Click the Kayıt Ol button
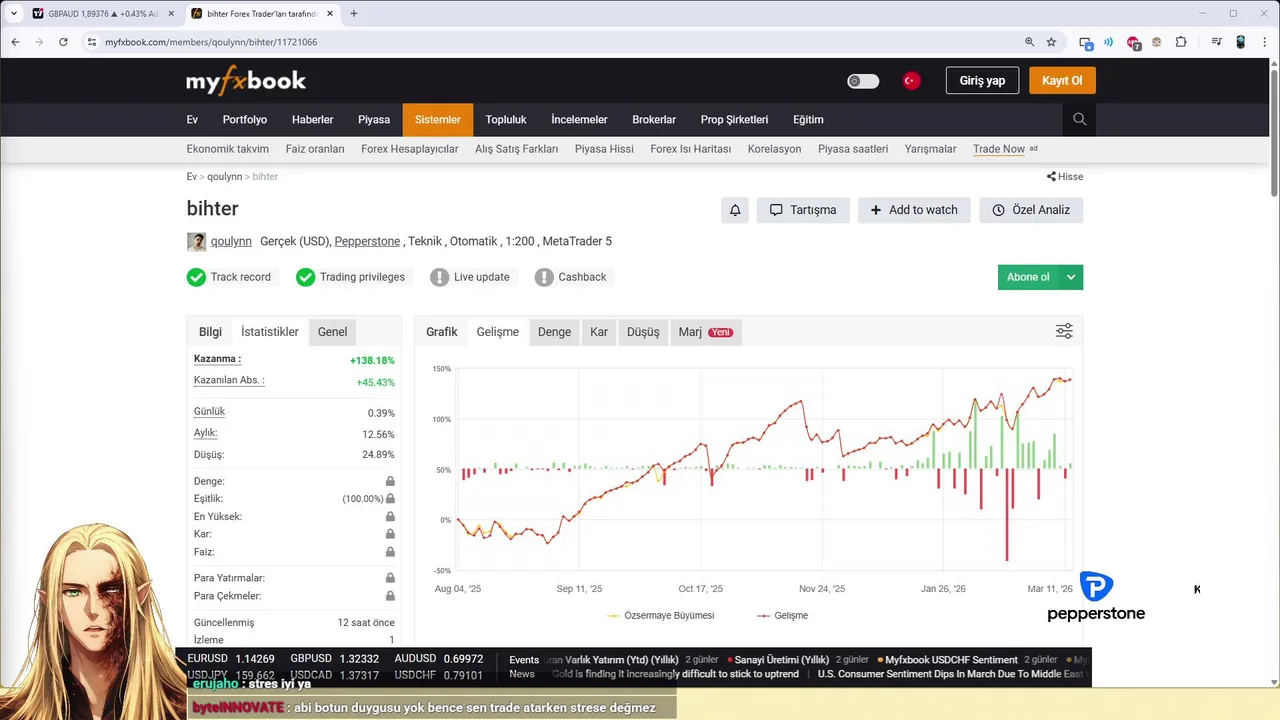The image size is (1280, 720). click(1062, 81)
